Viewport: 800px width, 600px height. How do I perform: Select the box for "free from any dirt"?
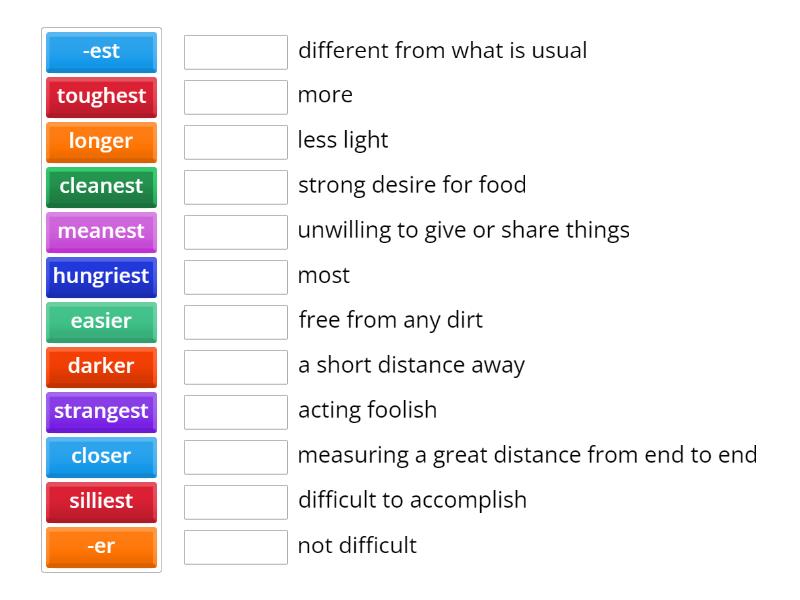235,322
